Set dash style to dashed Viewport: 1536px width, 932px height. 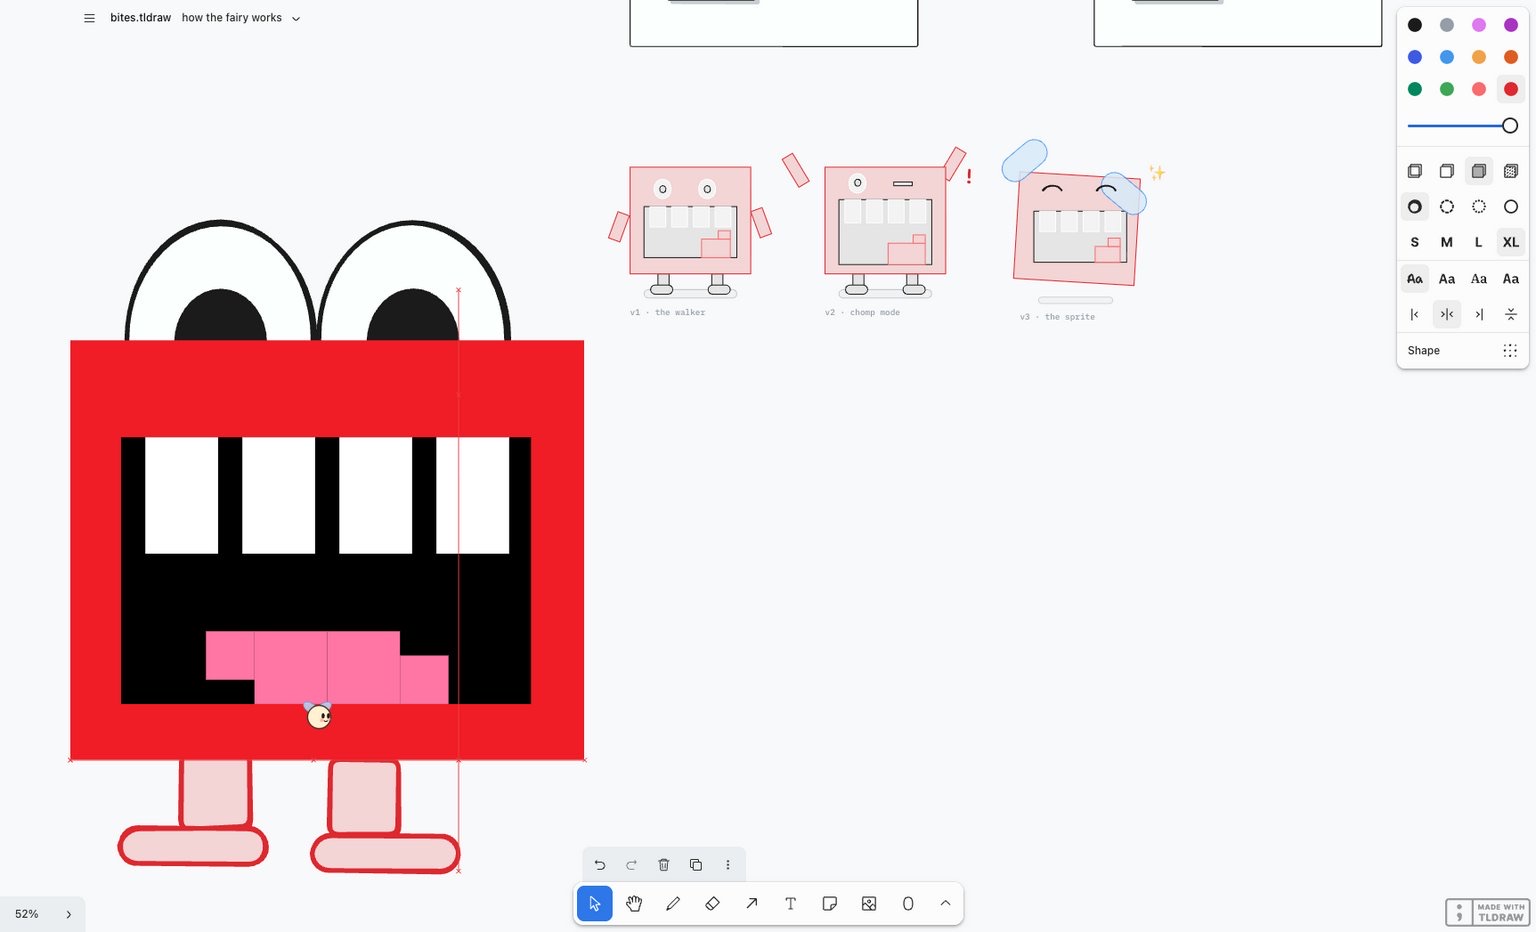tap(1446, 207)
